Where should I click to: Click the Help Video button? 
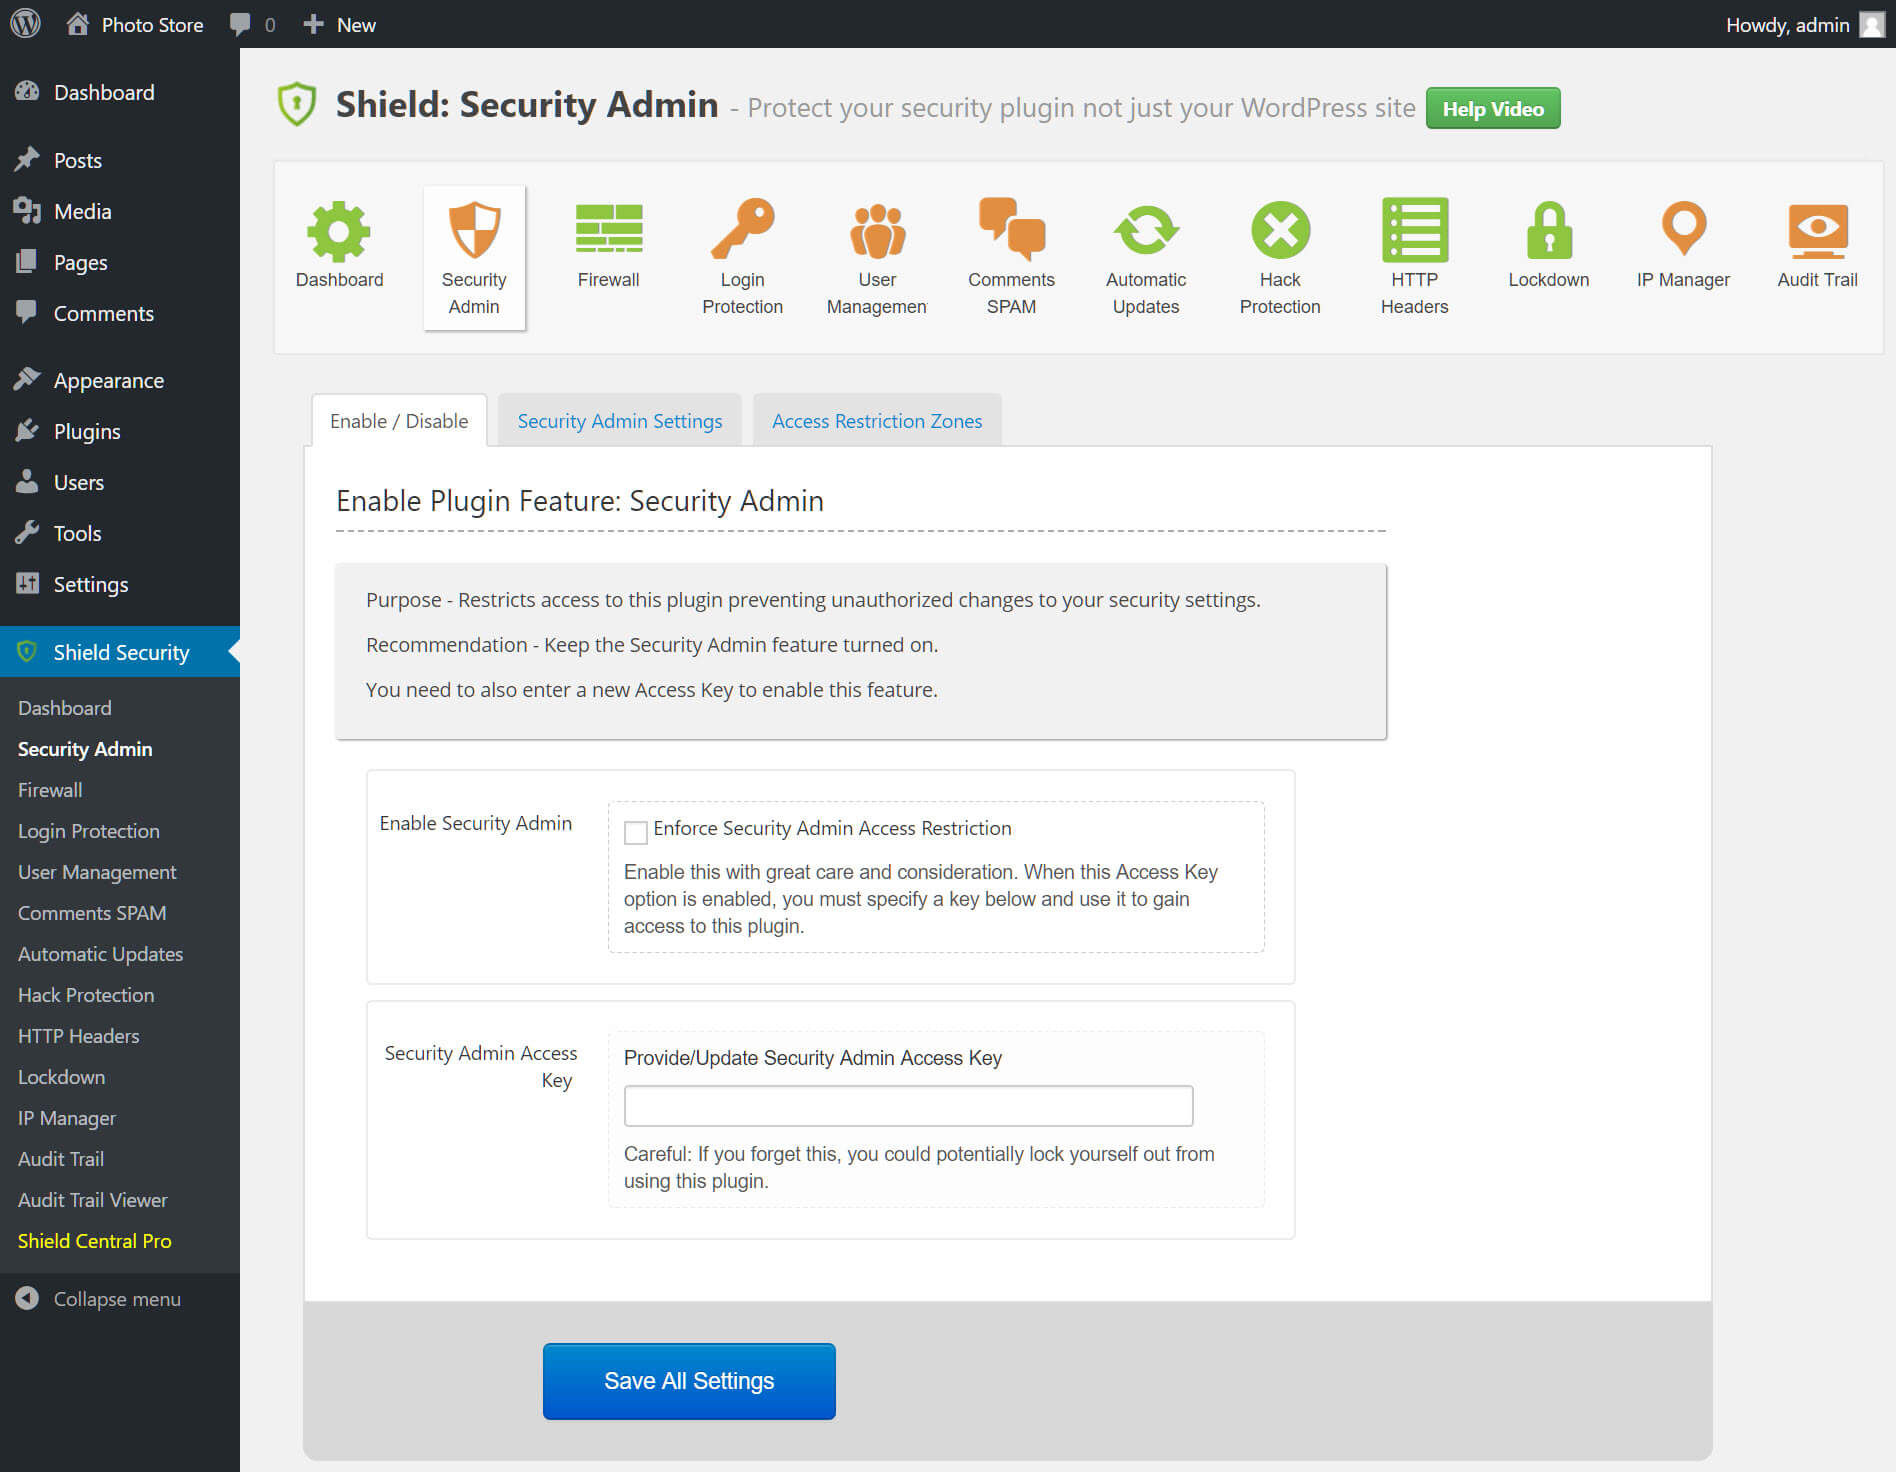tap(1493, 108)
